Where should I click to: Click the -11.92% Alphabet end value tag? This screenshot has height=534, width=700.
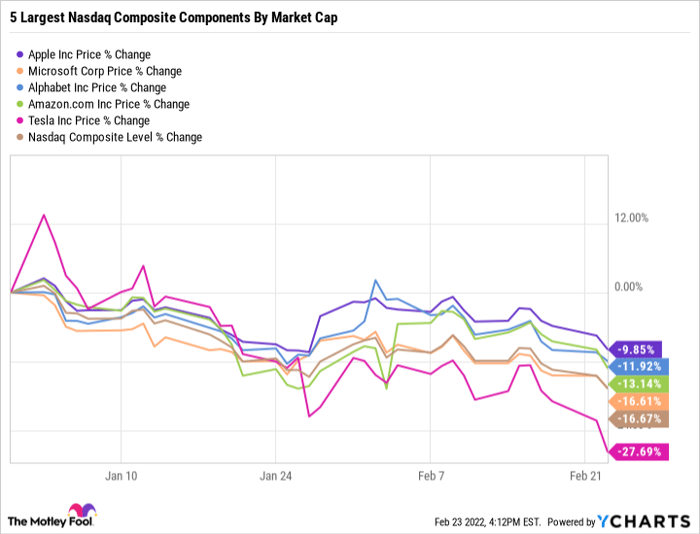[x=639, y=366]
